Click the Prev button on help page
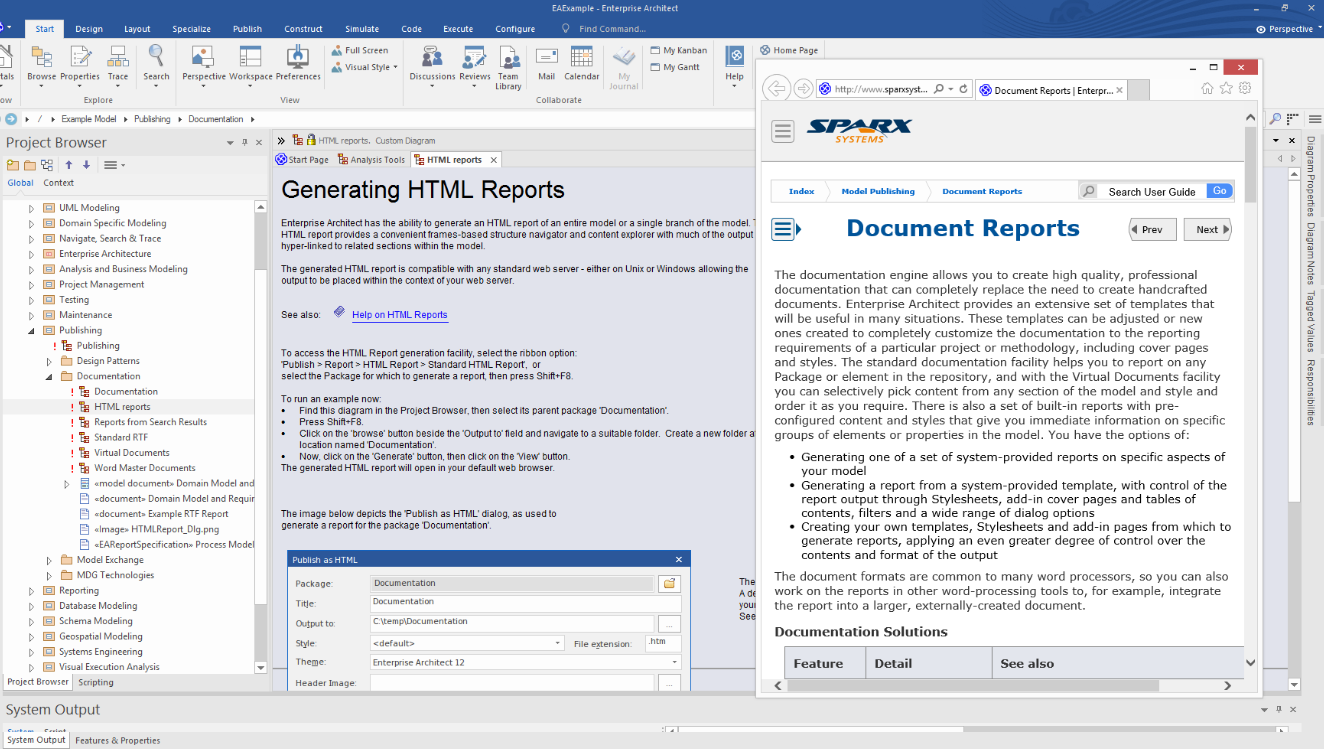This screenshot has width=1324, height=749. (x=1152, y=229)
